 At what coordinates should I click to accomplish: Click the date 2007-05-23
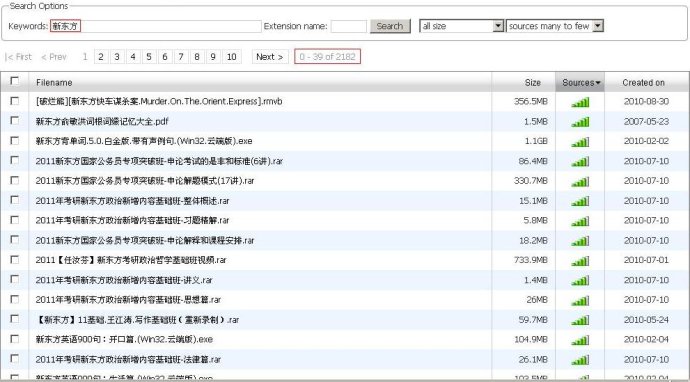[646, 121]
